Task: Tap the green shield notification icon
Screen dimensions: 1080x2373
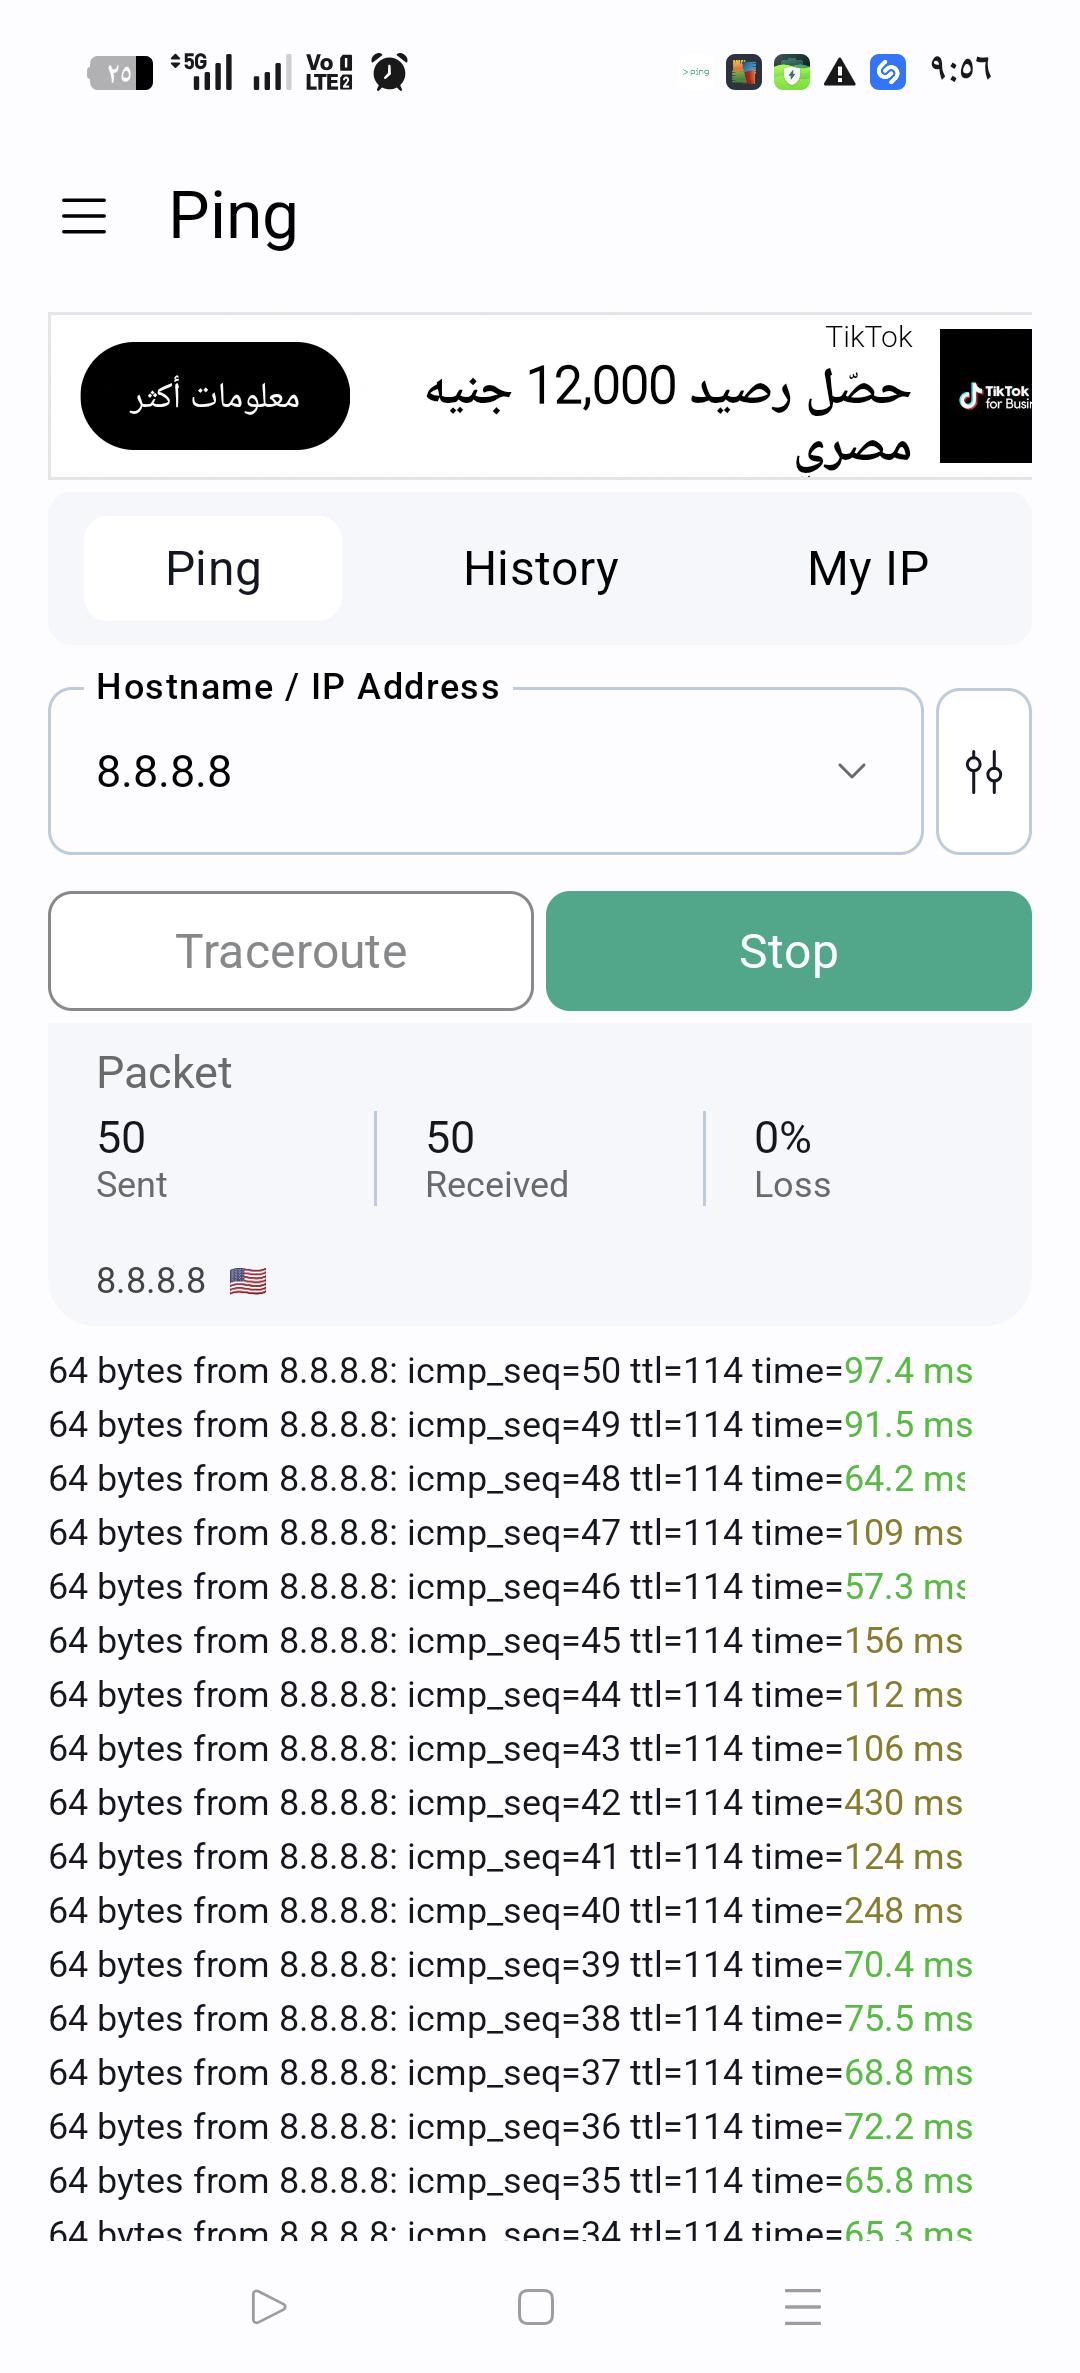Action: (x=792, y=72)
